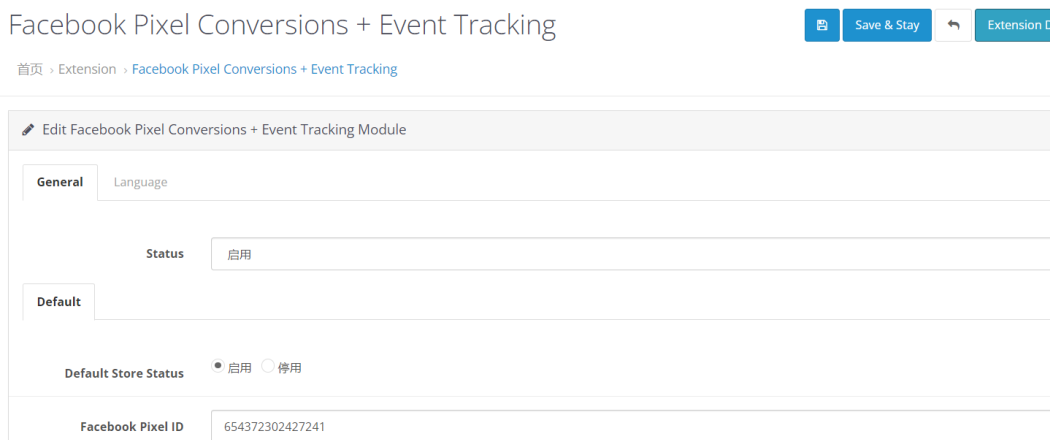
Task: Click the pencil edit icon in the panel heading
Action: [x=27, y=130]
